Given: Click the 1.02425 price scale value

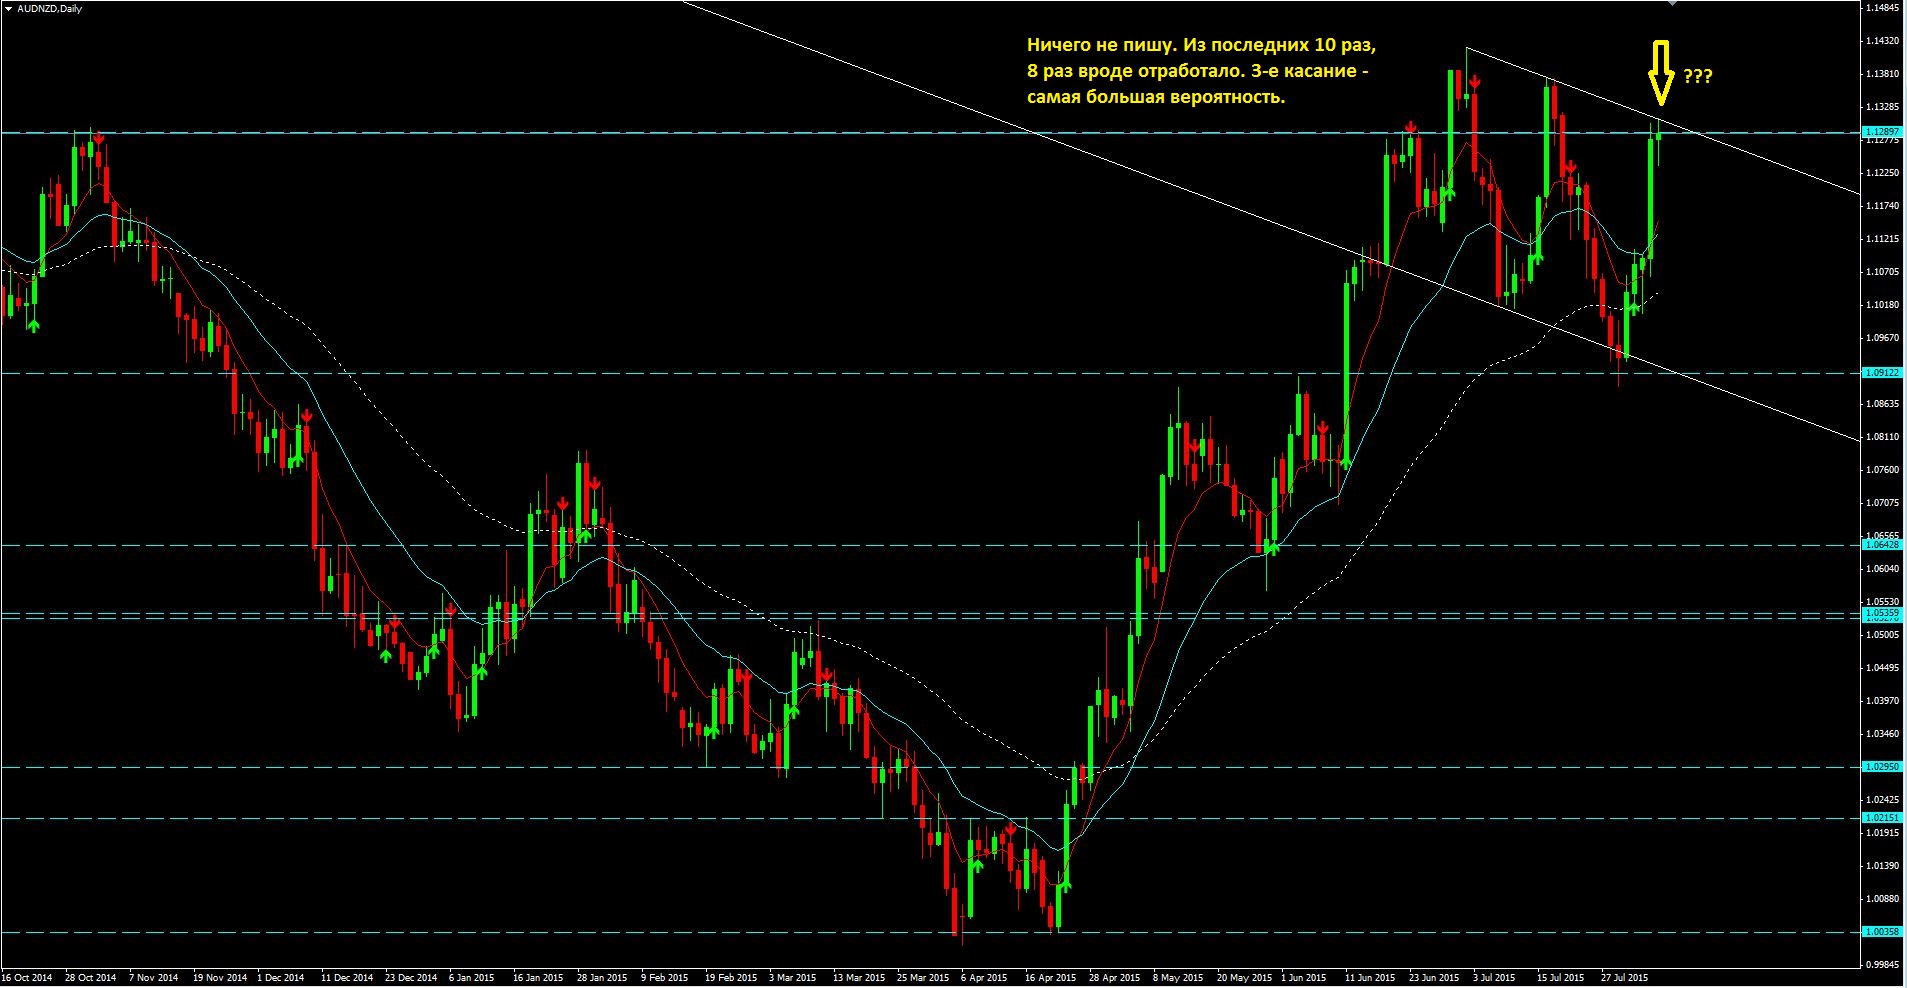Looking at the screenshot, I should coord(1883,800).
